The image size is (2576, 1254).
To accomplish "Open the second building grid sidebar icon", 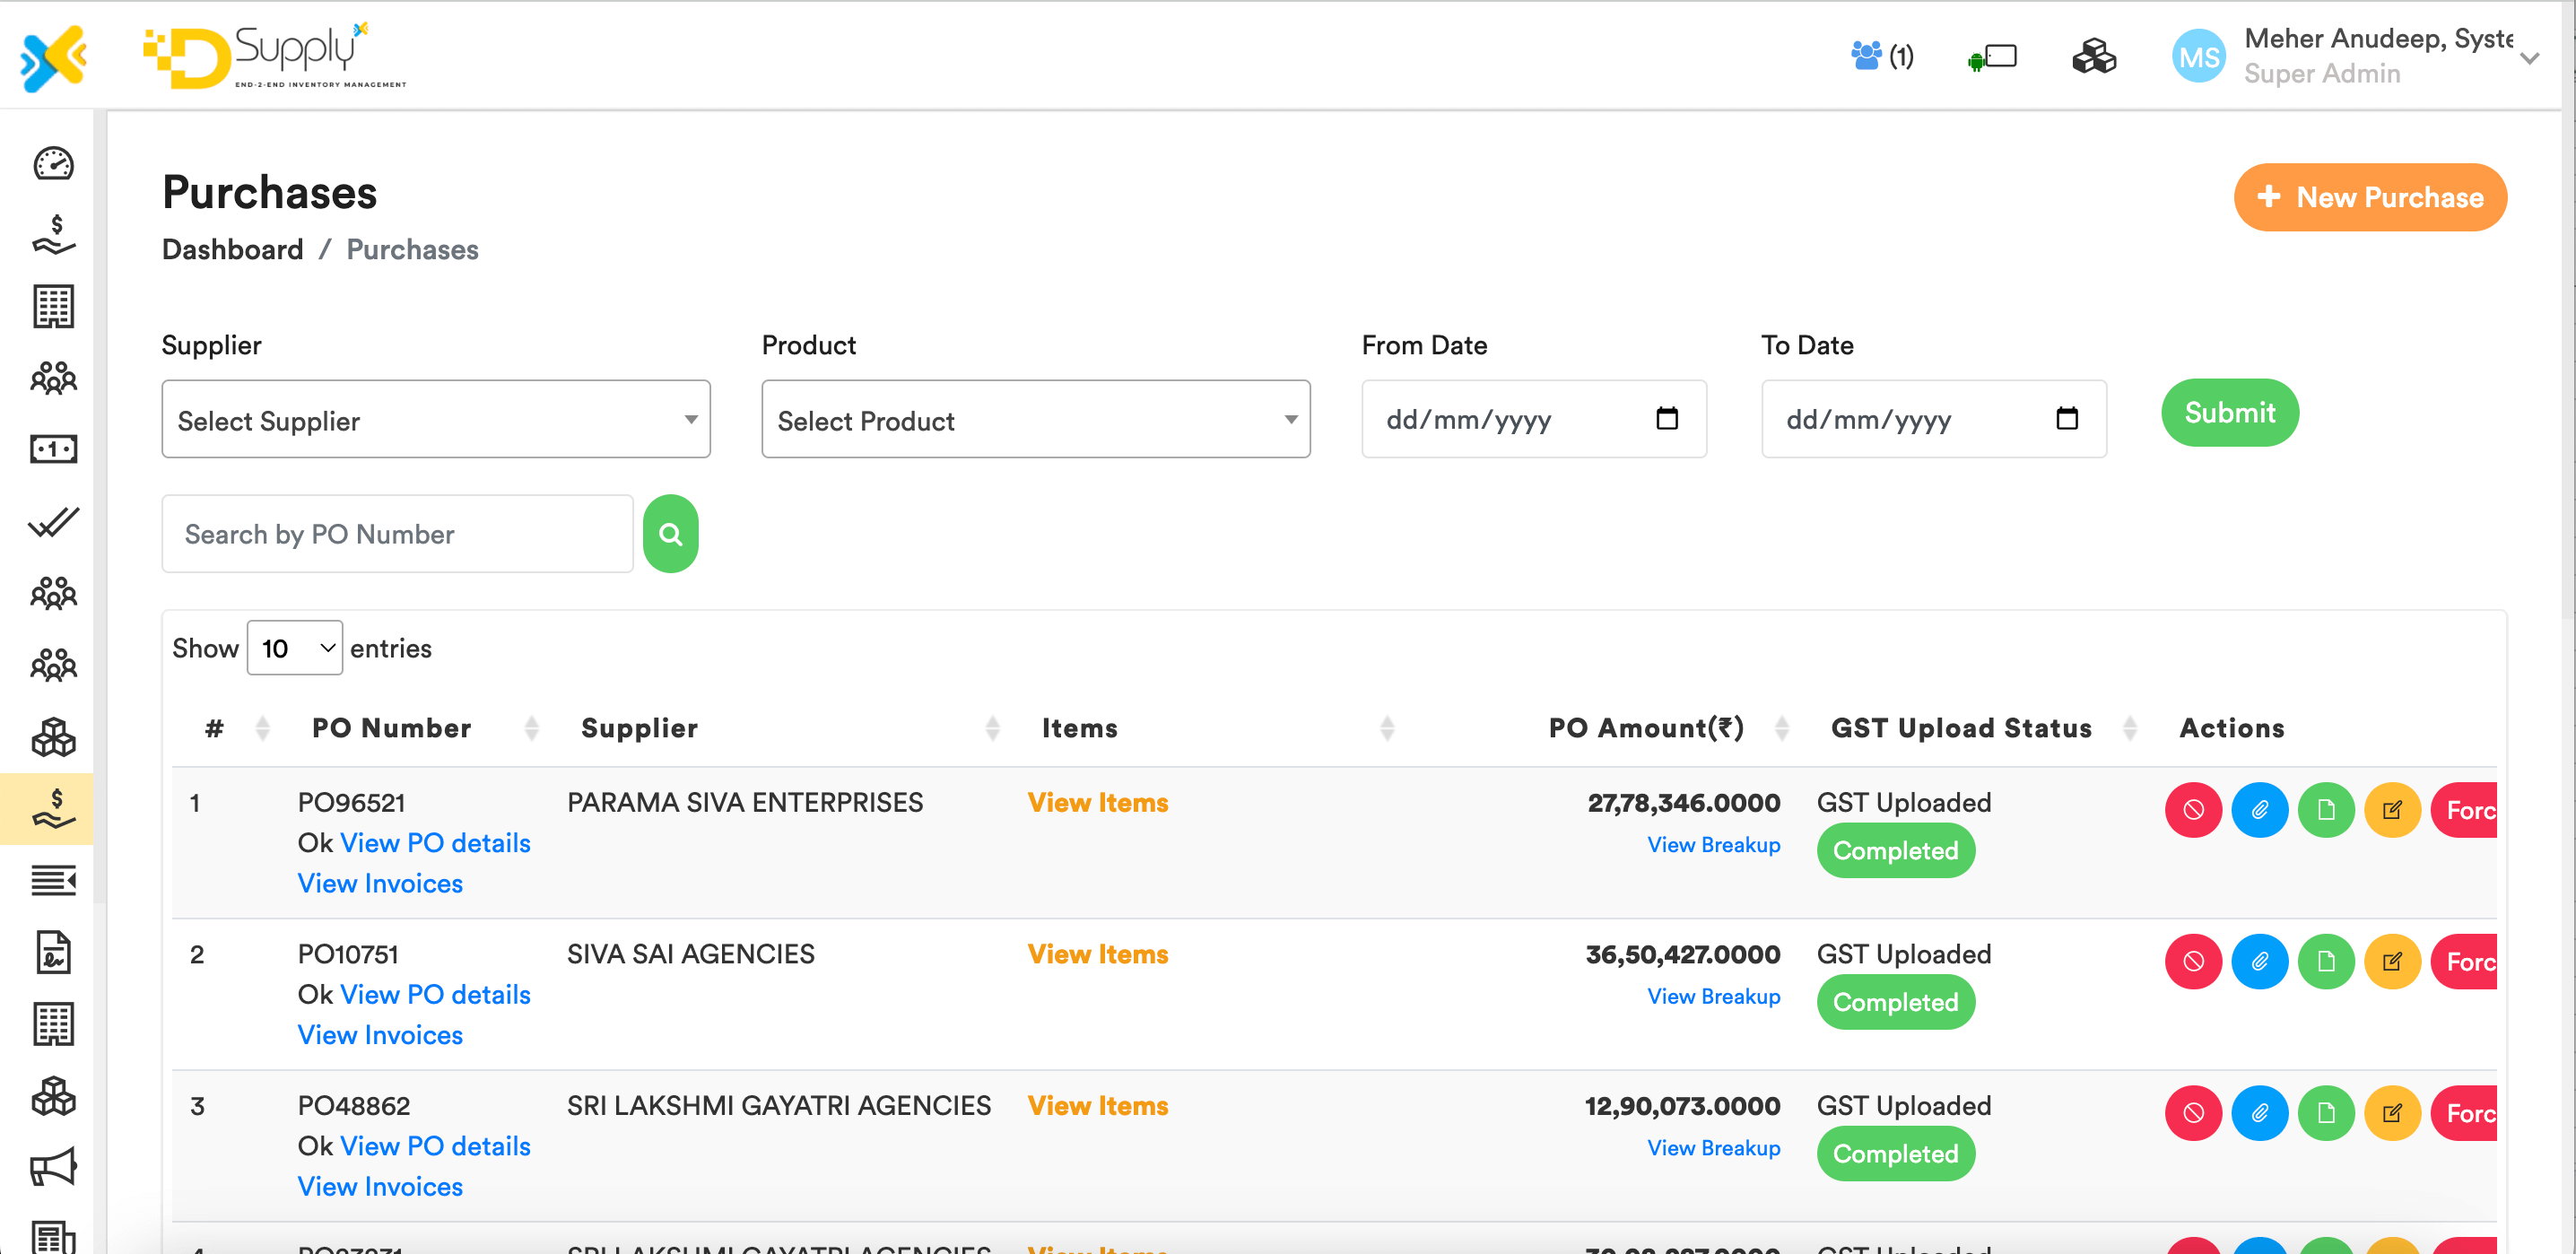I will point(53,1024).
